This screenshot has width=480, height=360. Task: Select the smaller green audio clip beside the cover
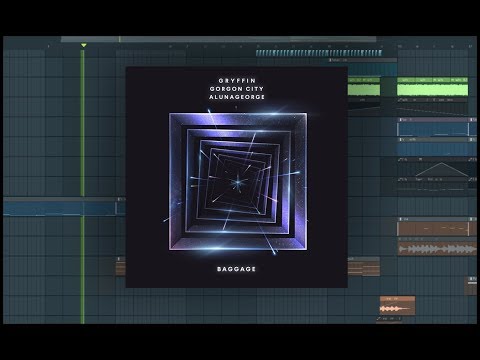click(364, 87)
